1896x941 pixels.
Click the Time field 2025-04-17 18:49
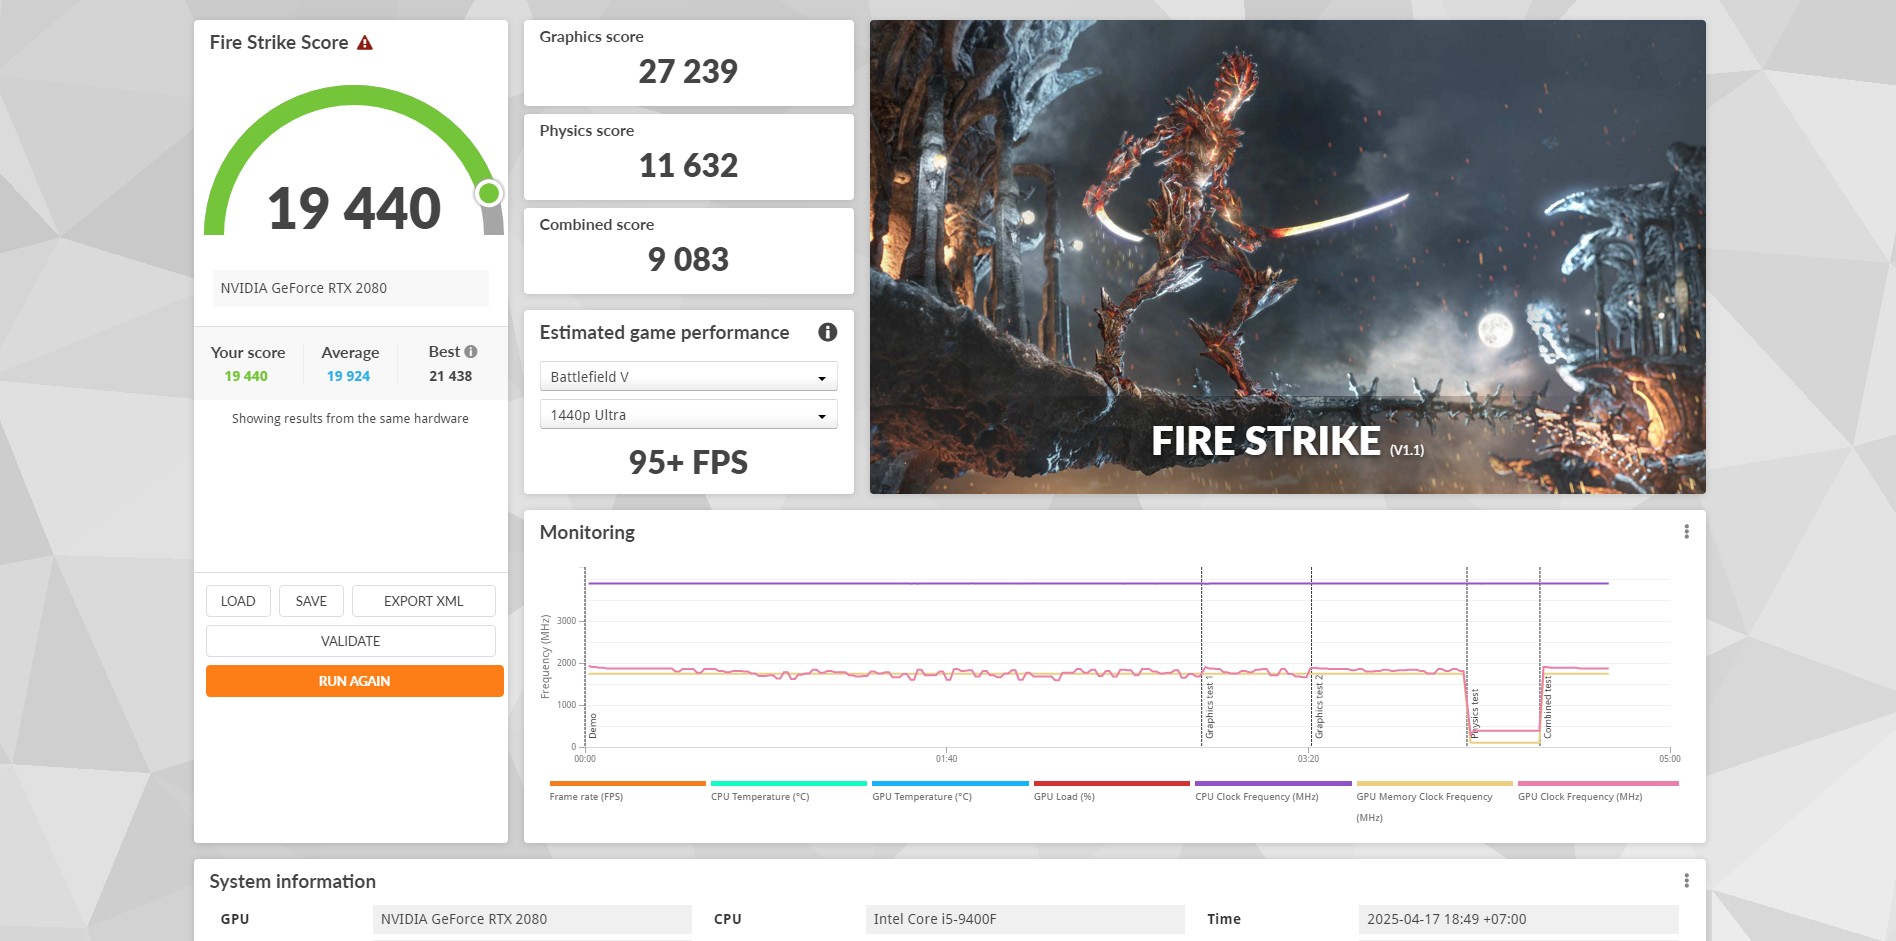[x=1518, y=919]
